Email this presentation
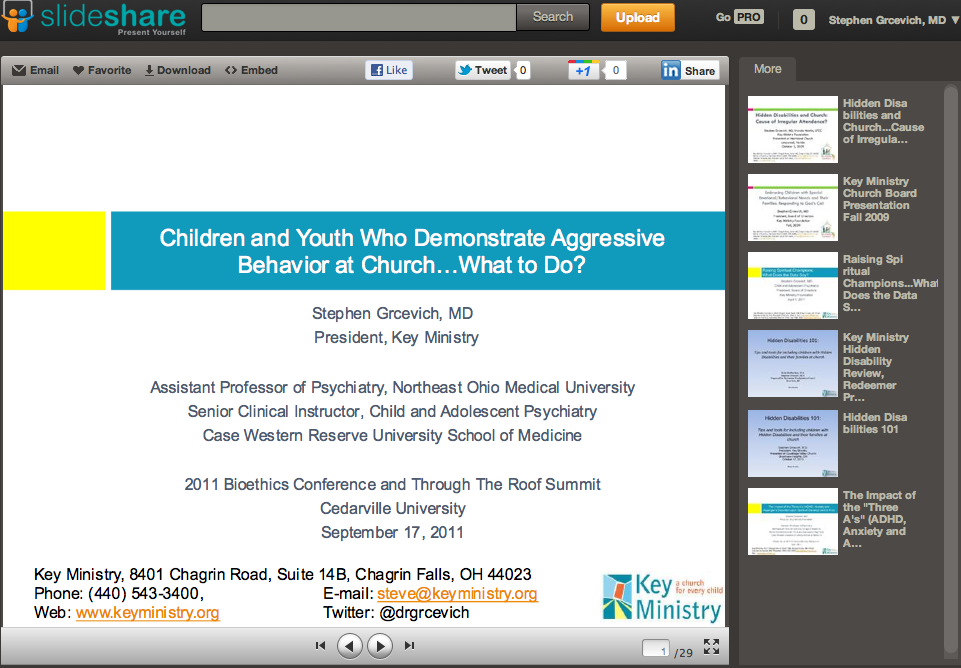Viewport: 961px width, 668px height. click(x=35, y=70)
